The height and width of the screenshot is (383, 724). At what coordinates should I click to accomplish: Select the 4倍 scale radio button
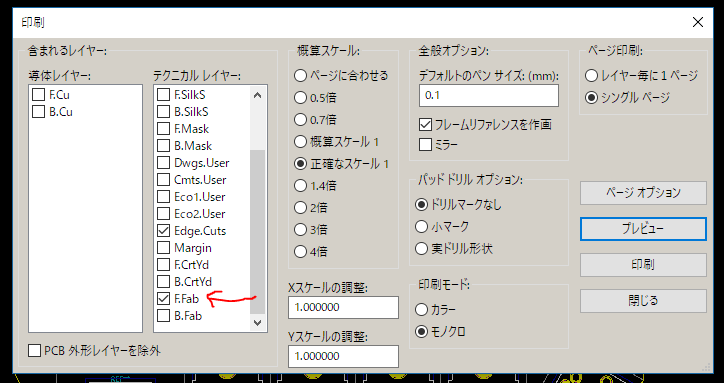[301, 252]
